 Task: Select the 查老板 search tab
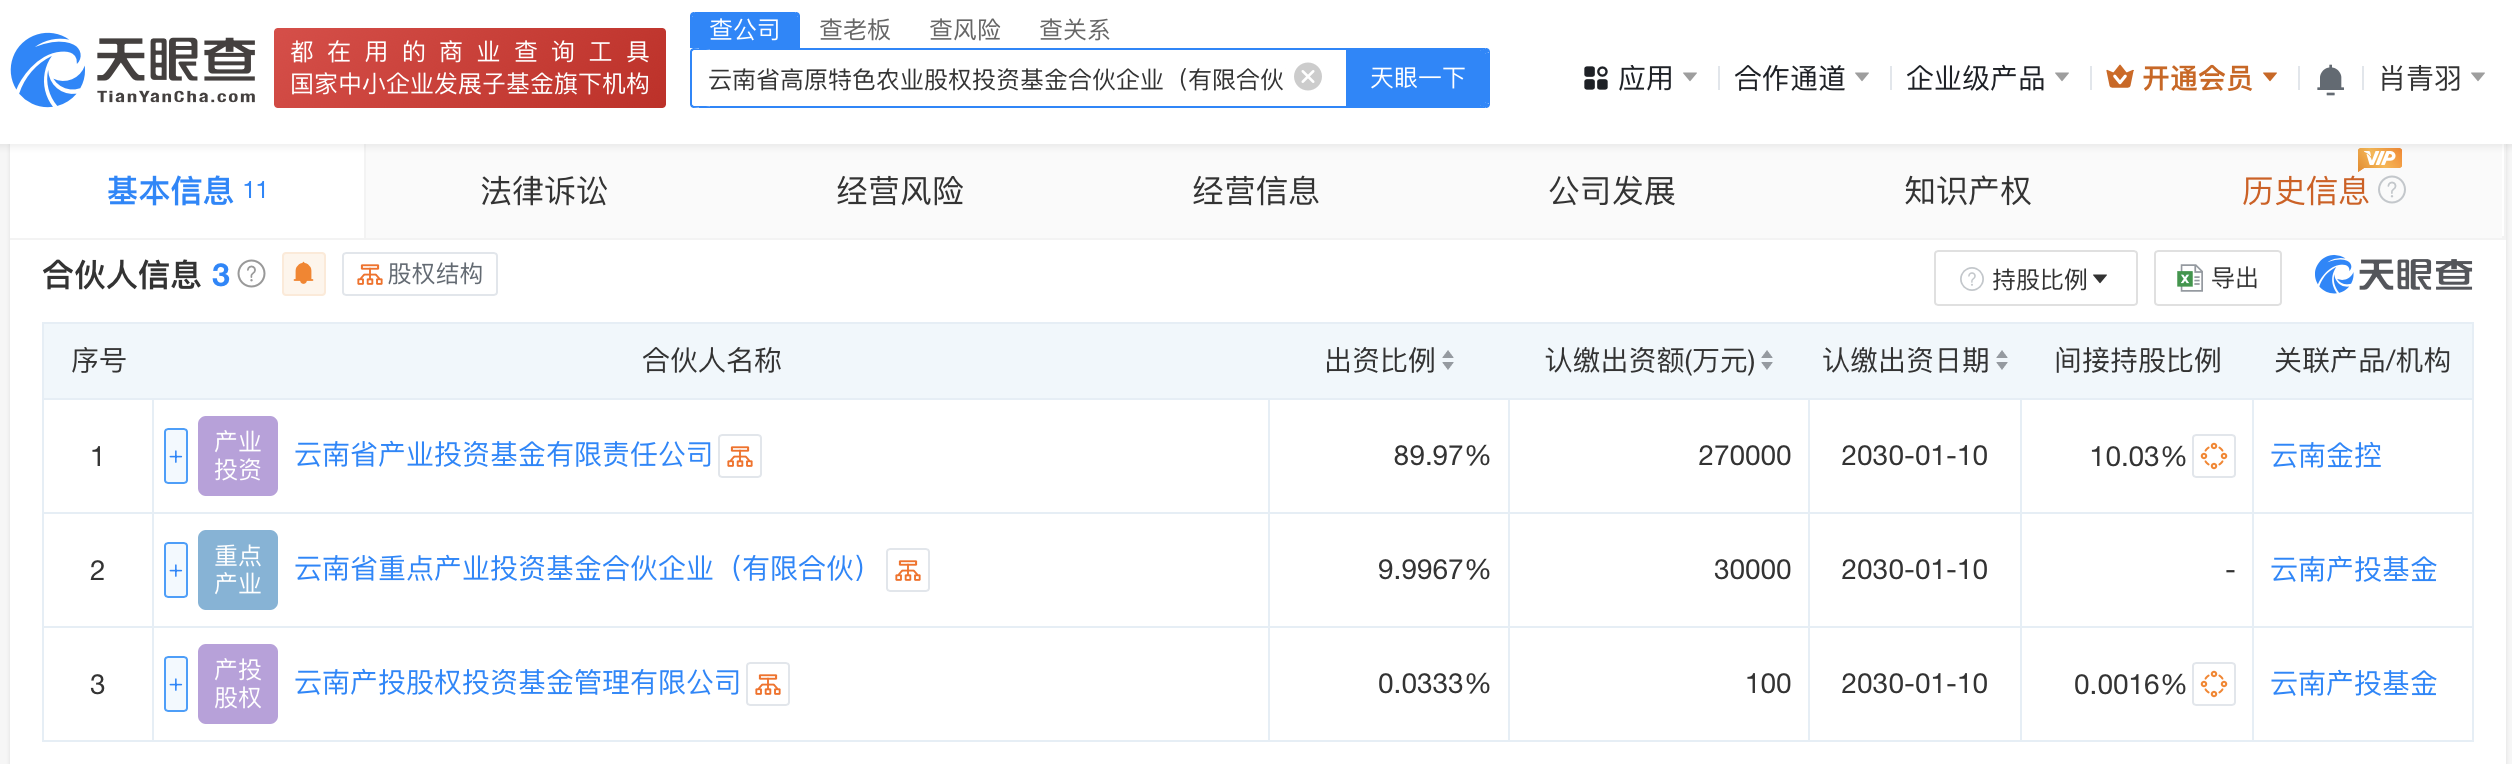point(855,30)
